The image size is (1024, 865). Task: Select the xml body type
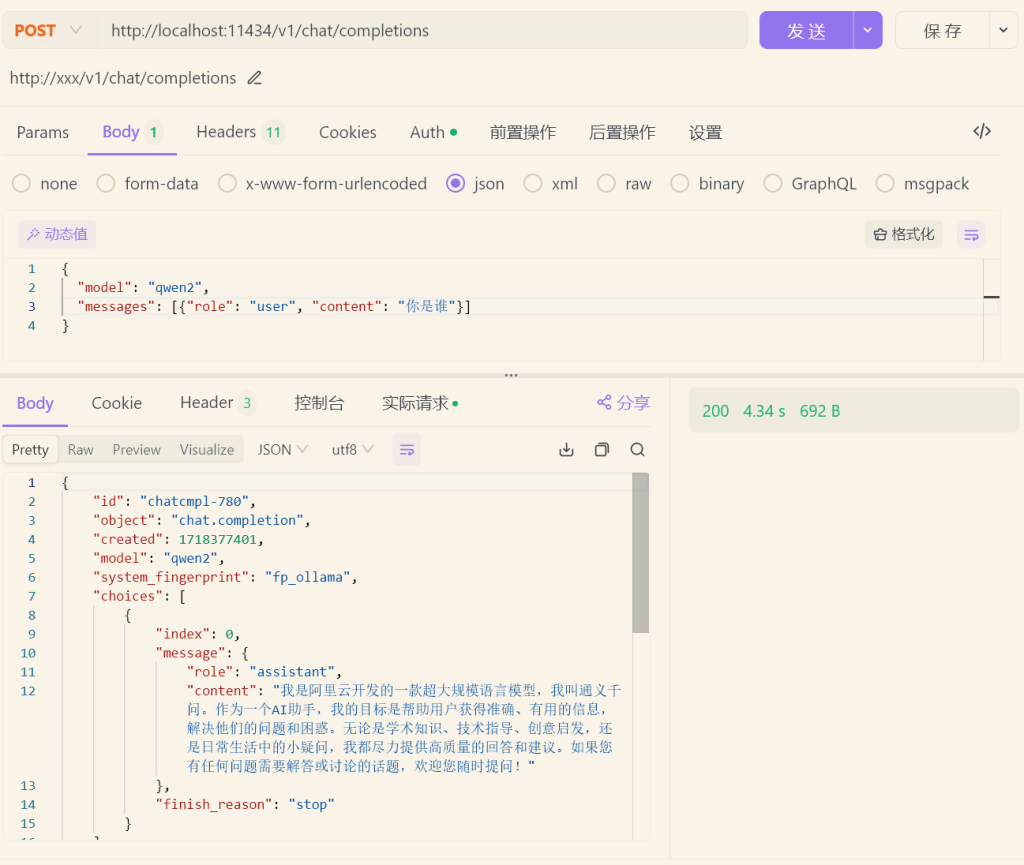551,183
